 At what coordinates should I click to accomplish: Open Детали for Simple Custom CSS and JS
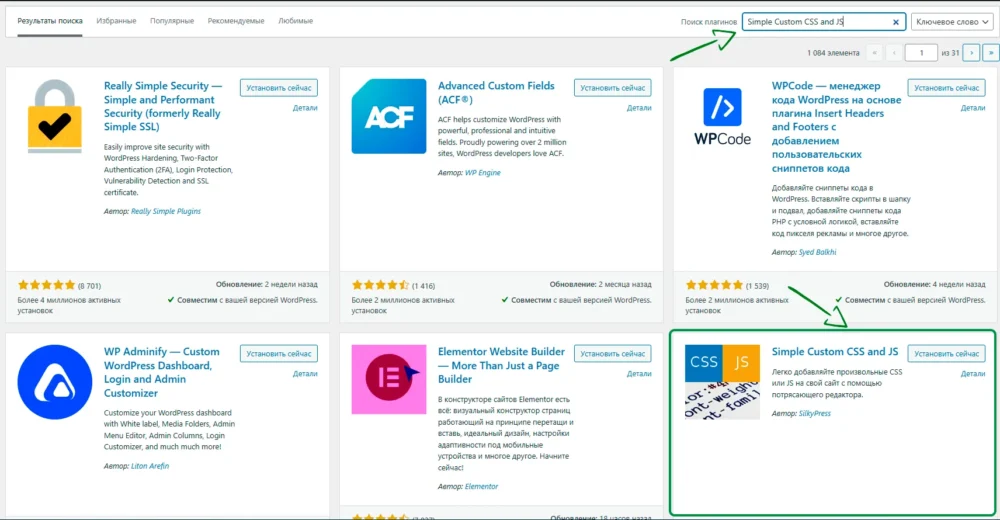(973, 374)
